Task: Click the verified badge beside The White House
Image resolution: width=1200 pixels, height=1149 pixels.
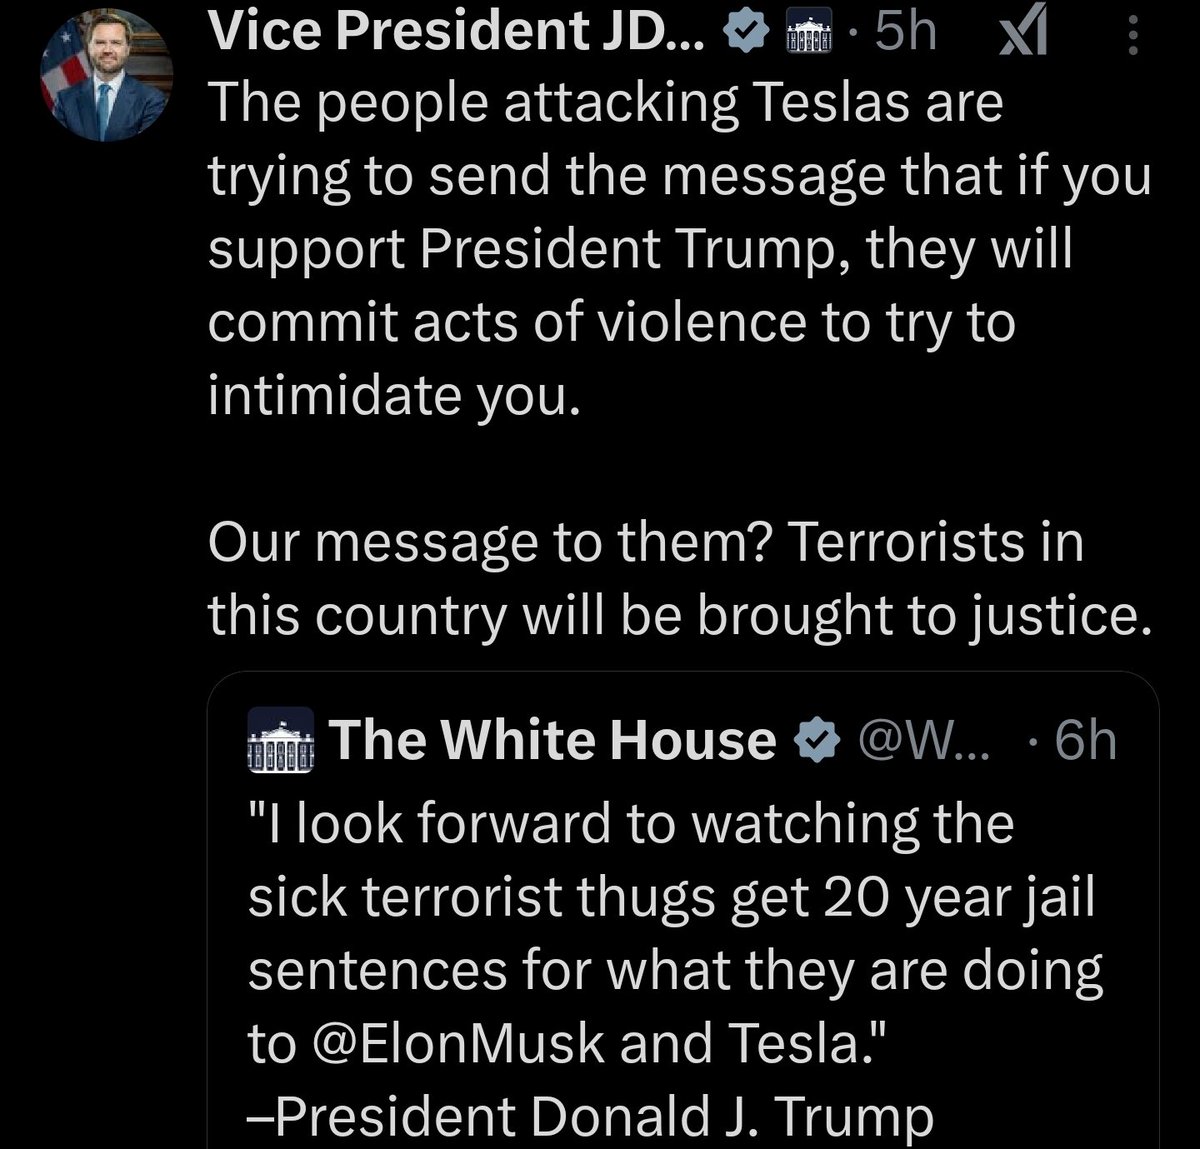Action: [x=815, y=740]
